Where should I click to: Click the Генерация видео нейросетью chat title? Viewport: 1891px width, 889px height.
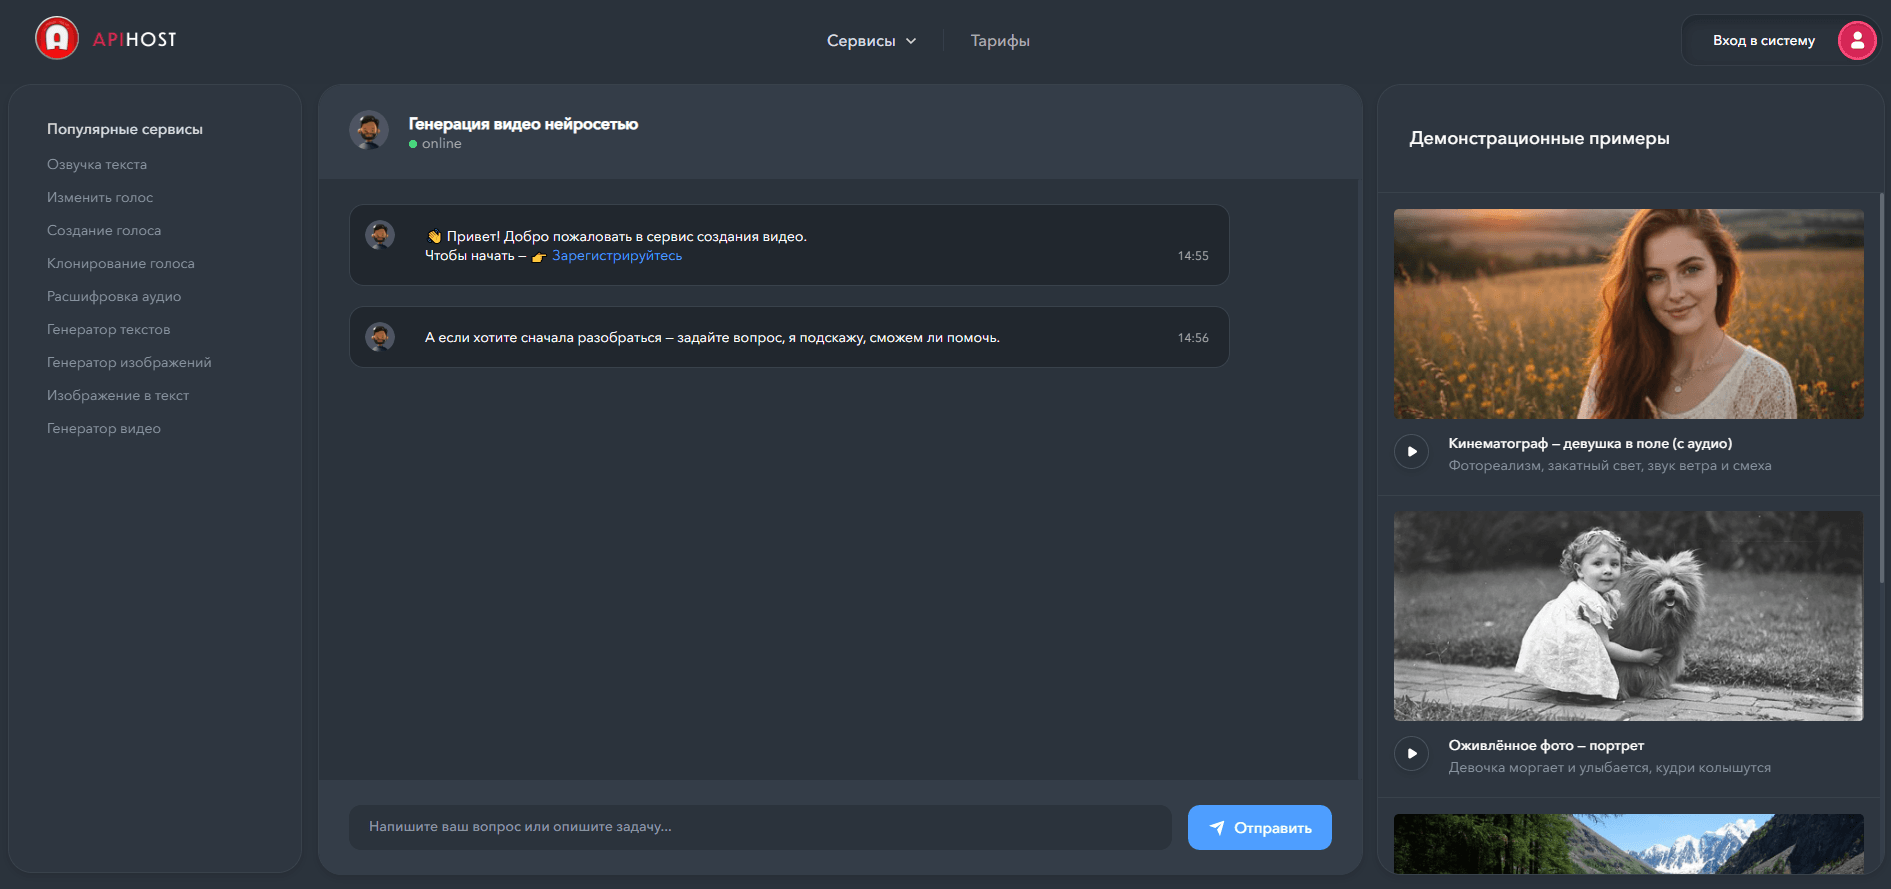[x=523, y=124]
